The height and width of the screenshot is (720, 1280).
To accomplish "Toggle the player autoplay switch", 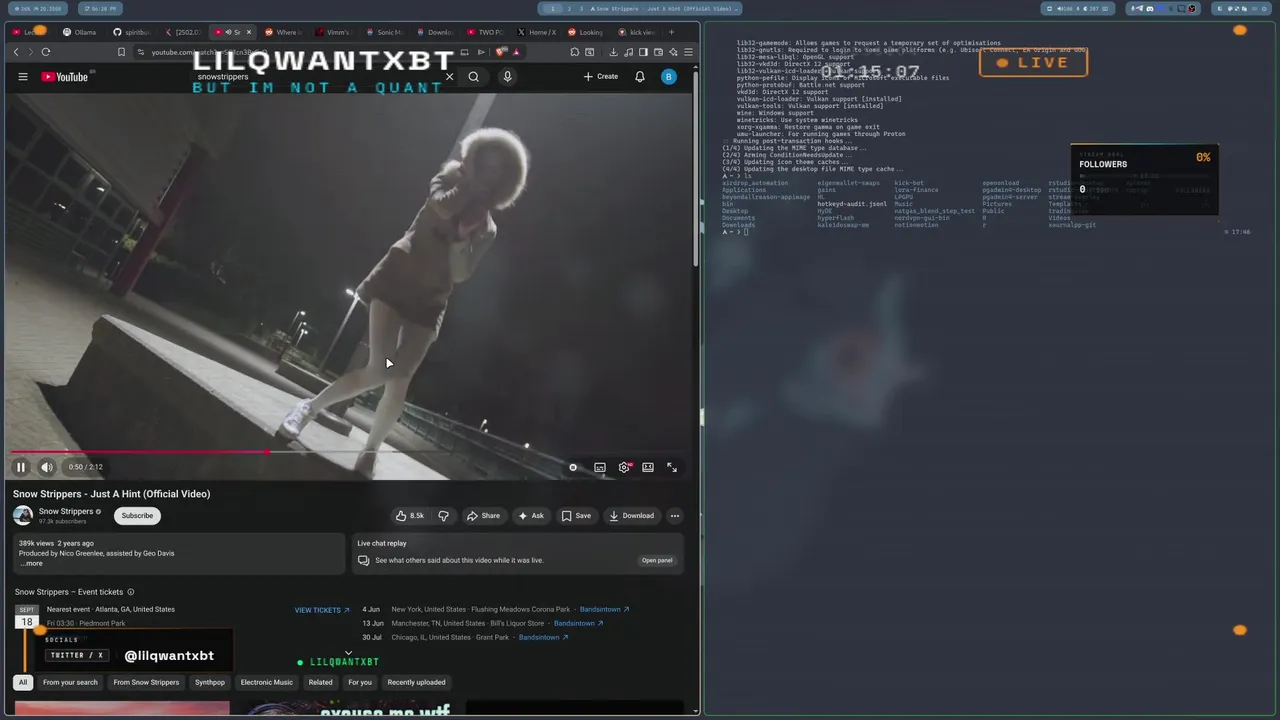I will coord(573,467).
